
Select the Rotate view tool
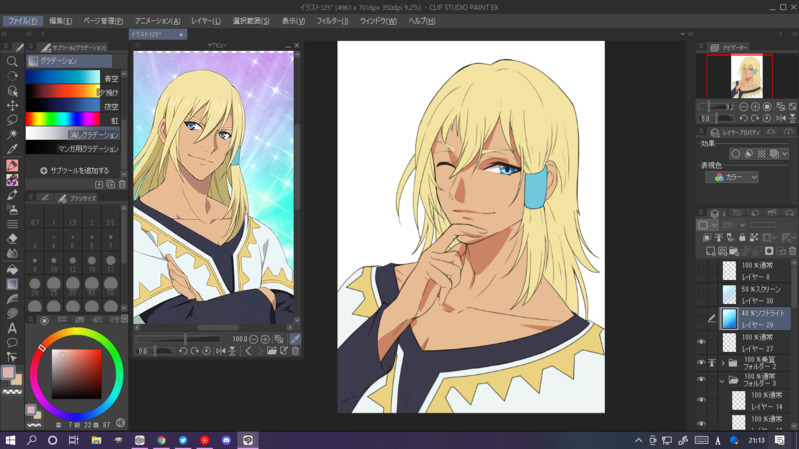coord(12,76)
